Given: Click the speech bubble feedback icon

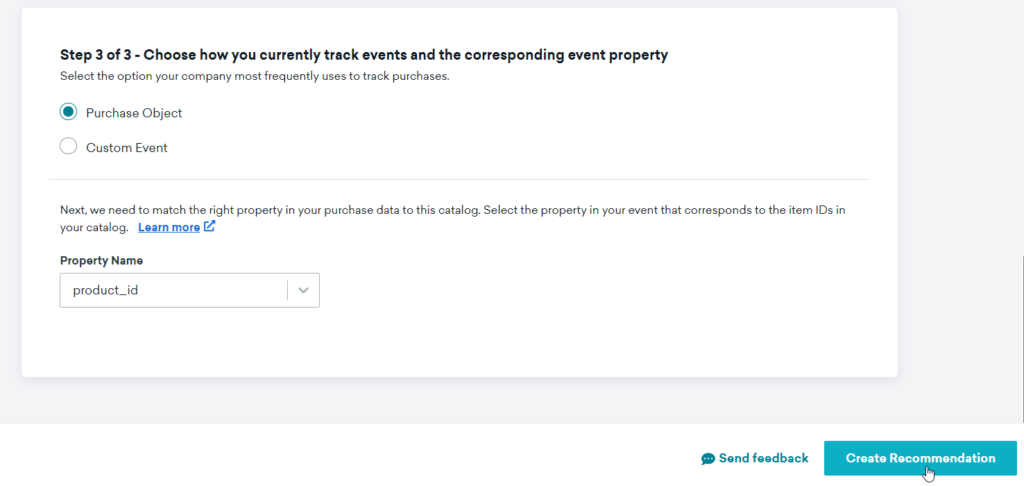Looking at the screenshot, I should tap(708, 459).
